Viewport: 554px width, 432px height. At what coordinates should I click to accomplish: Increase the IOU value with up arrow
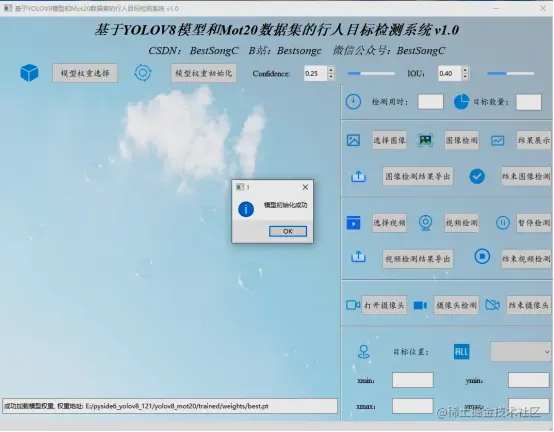click(x=465, y=69)
